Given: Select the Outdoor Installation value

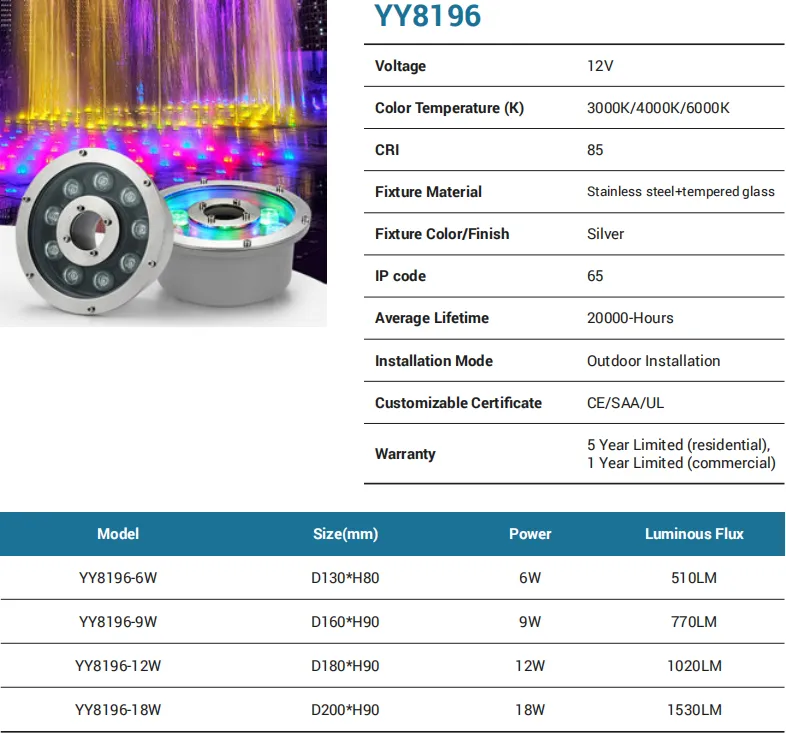Looking at the screenshot, I should [653, 361].
